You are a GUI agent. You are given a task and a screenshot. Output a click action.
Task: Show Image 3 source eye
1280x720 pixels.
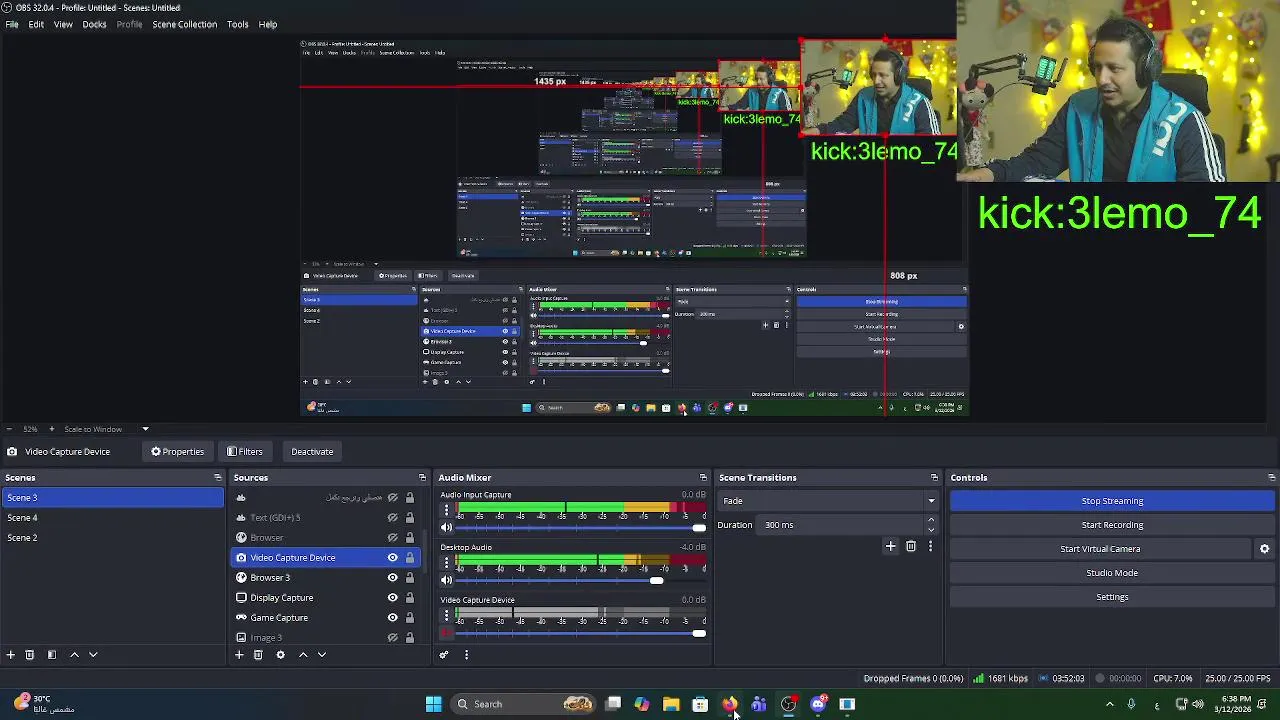pos(393,637)
